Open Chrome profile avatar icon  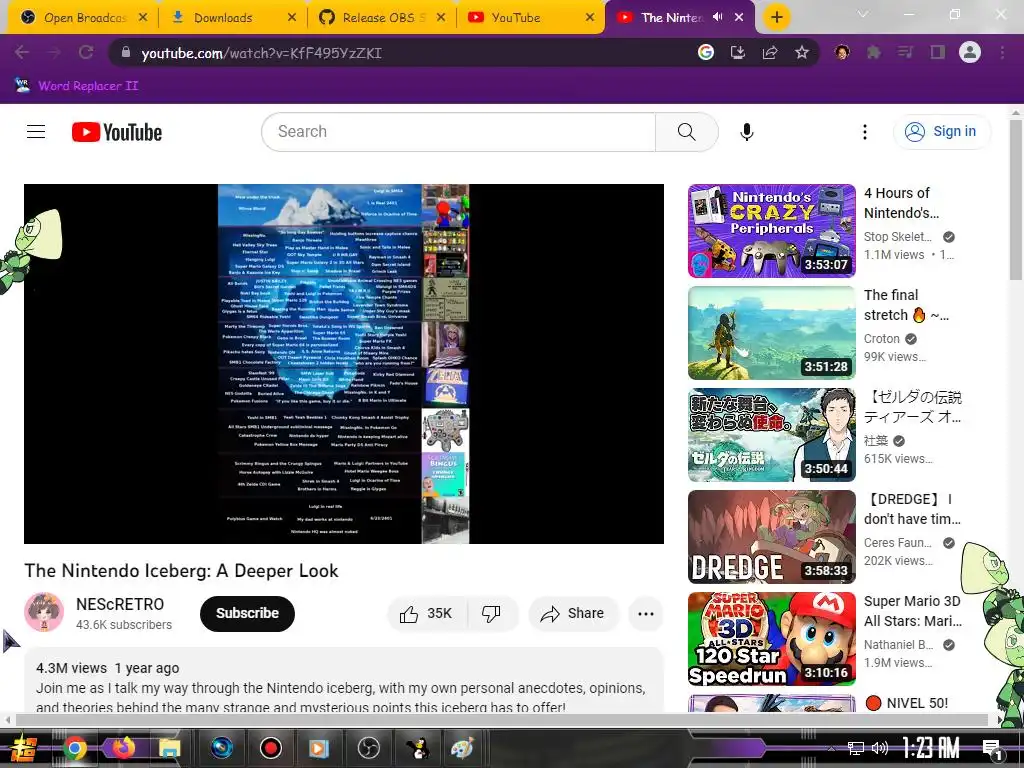click(970, 52)
